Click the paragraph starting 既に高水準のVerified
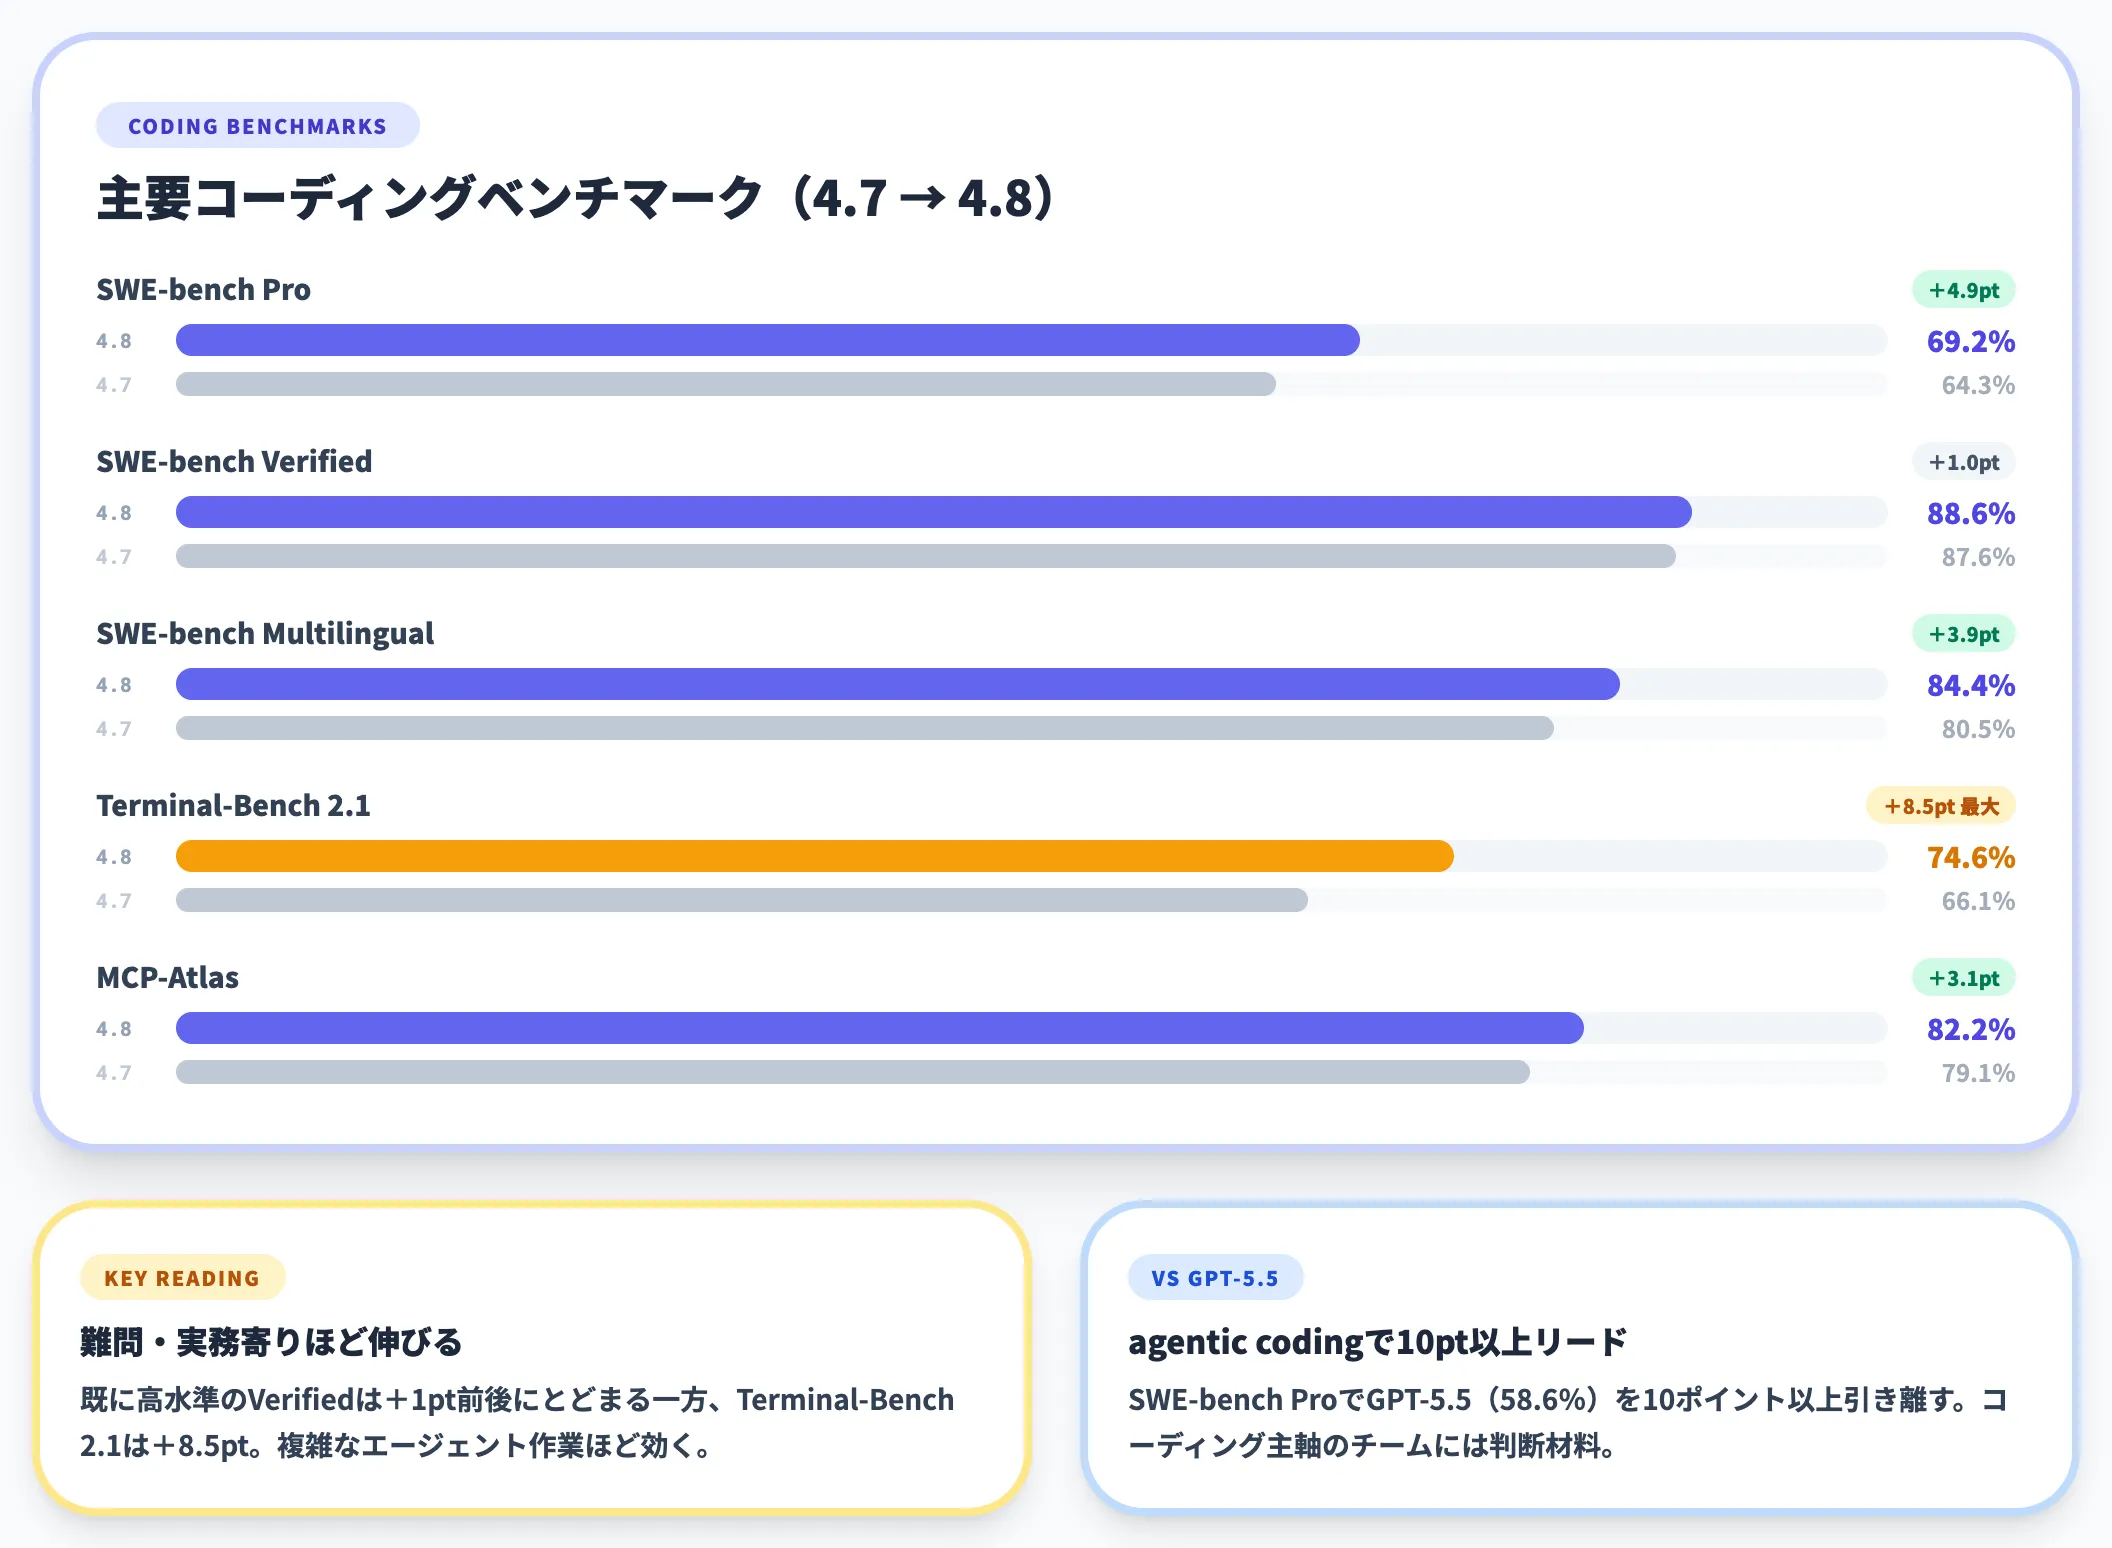The height and width of the screenshot is (1548, 2112). tap(517, 1422)
